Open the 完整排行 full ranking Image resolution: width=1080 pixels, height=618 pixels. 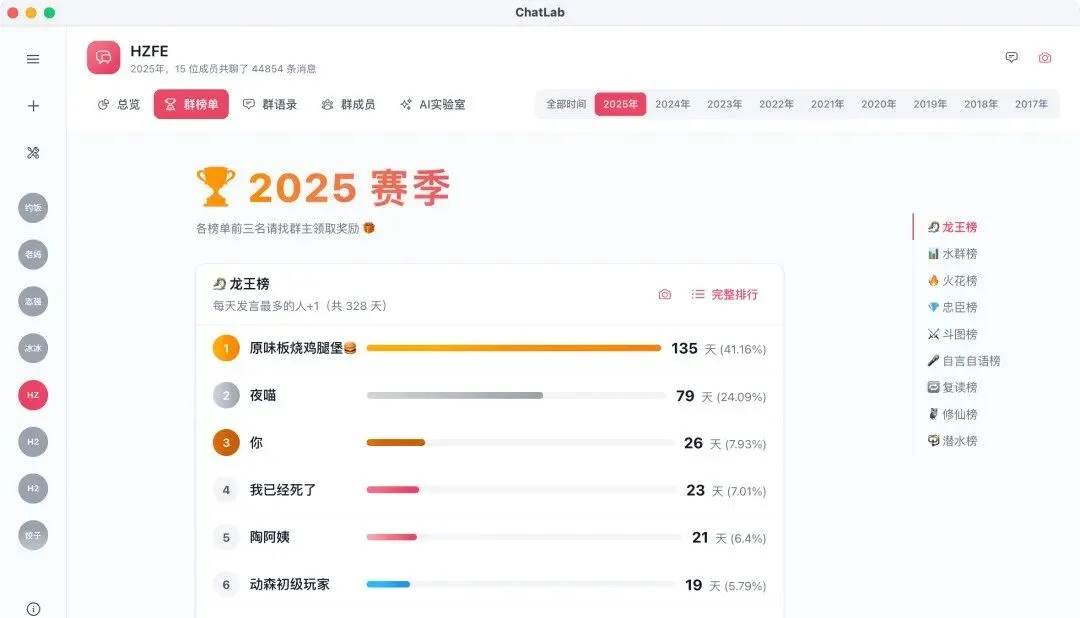725,295
